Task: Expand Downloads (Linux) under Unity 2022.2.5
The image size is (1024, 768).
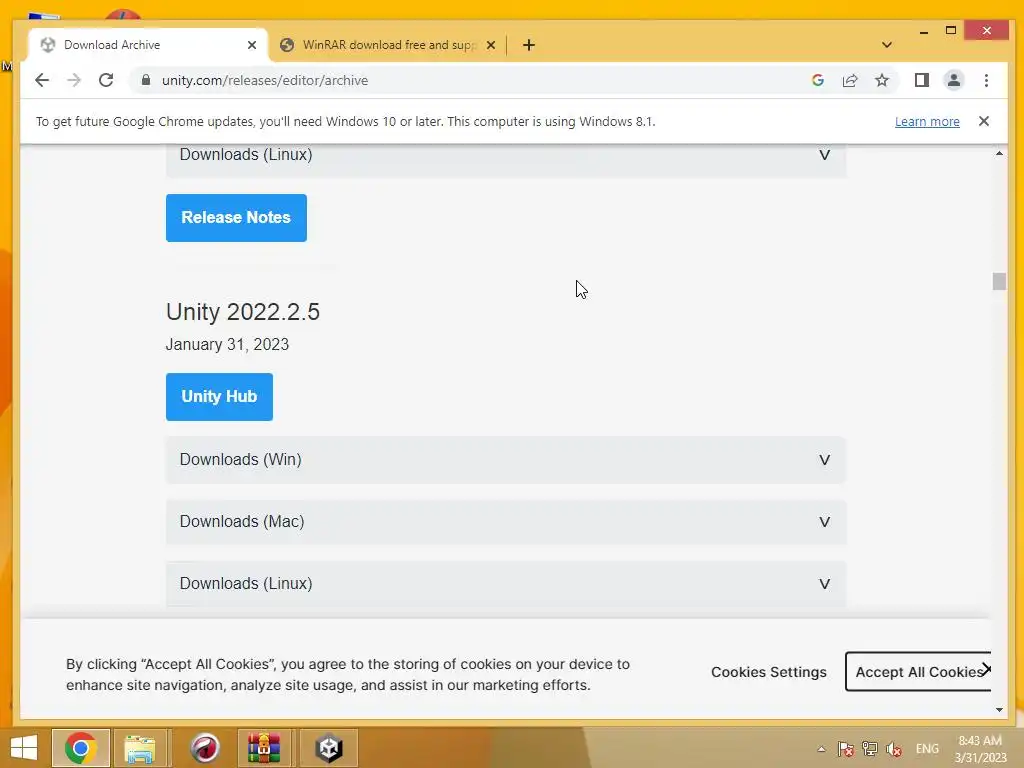Action: [x=506, y=584]
